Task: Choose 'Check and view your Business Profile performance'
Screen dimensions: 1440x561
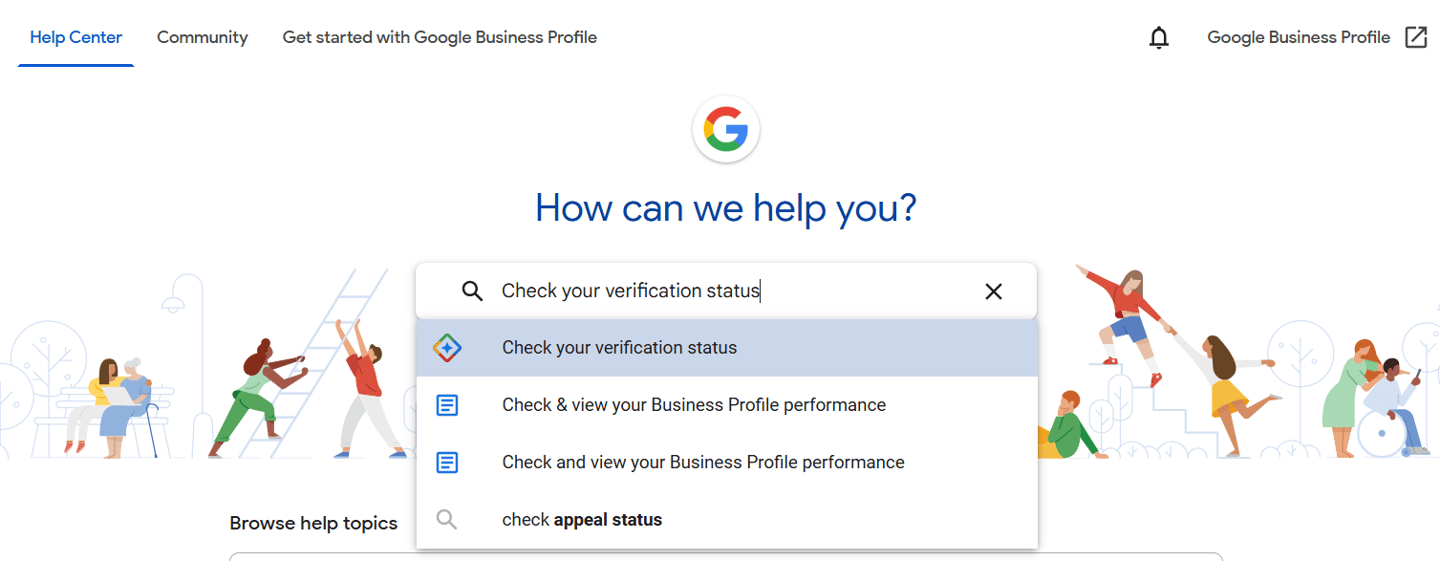Action: pyautogui.click(x=703, y=462)
